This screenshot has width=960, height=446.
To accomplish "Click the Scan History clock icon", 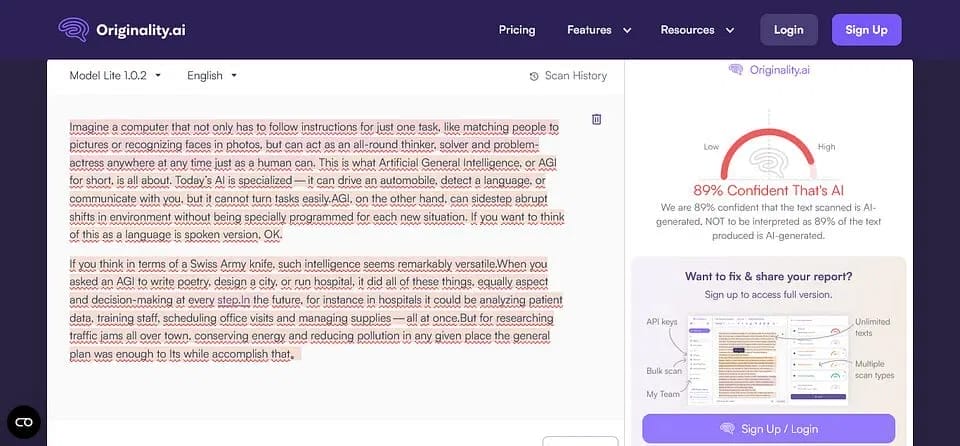I will tap(534, 76).
